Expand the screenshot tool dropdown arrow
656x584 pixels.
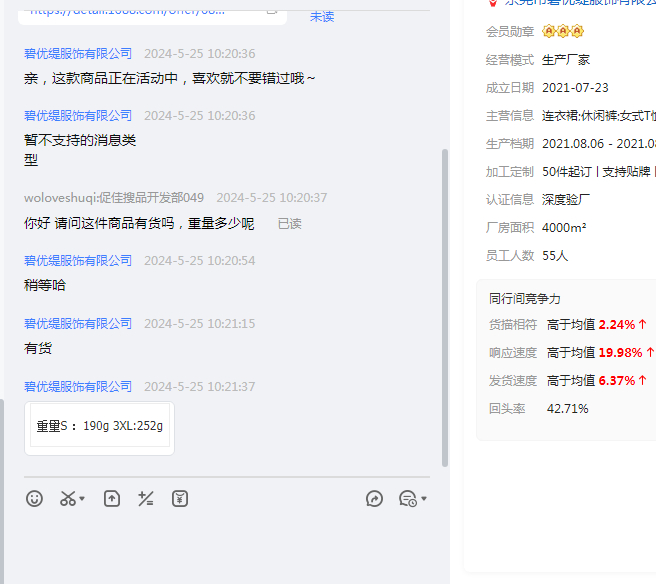click(82, 499)
